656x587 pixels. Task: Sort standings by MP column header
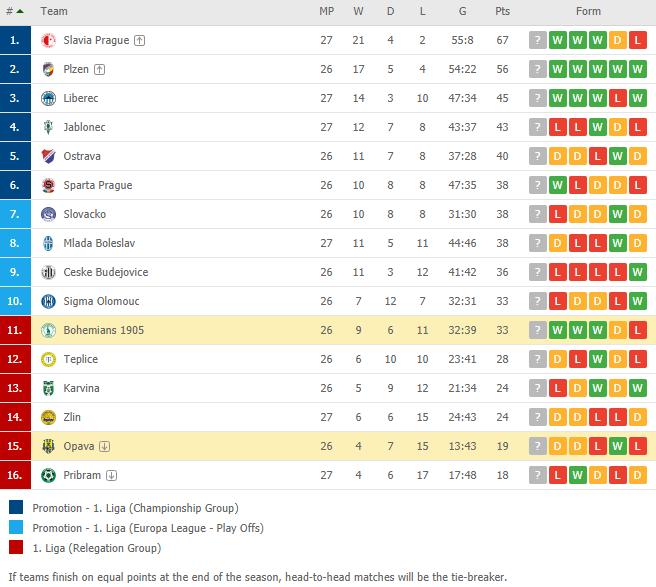(326, 11)
